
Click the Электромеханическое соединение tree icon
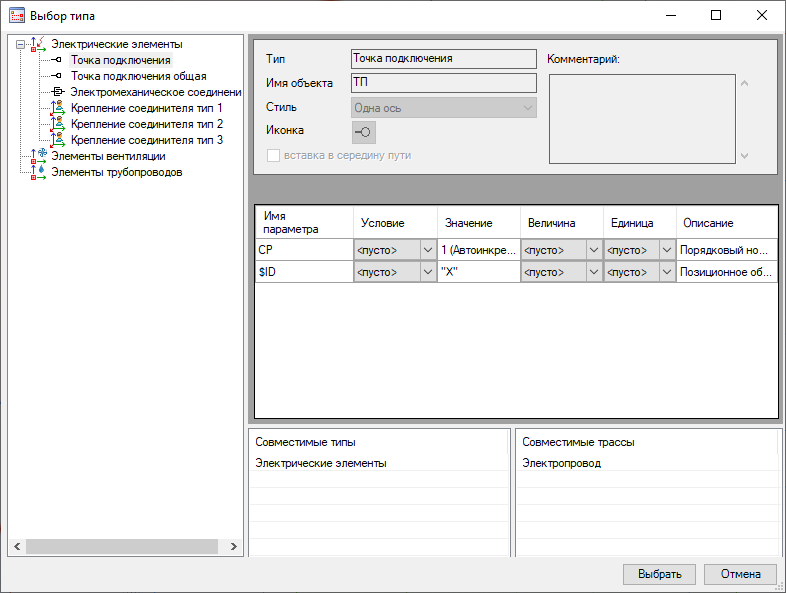click(58, 92)
